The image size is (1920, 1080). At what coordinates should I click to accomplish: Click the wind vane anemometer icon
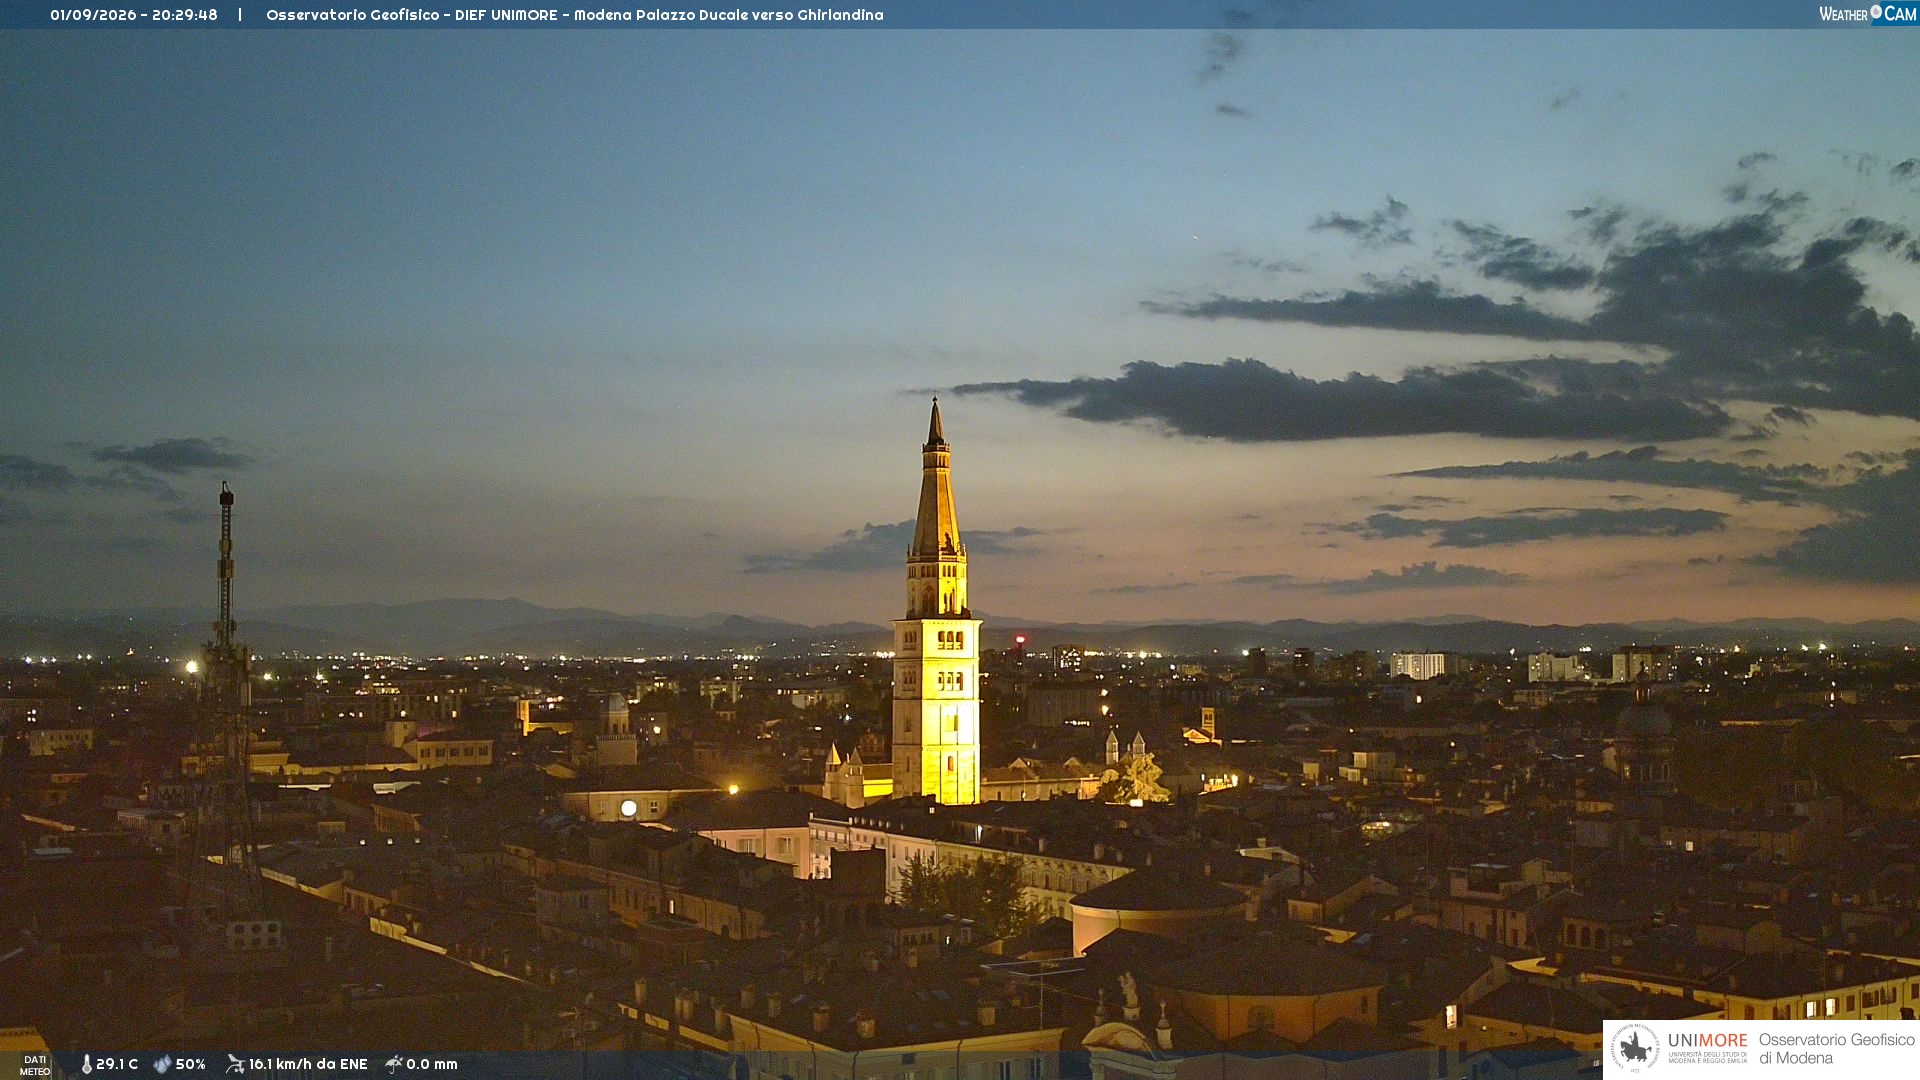click(x=235, y=1064)
